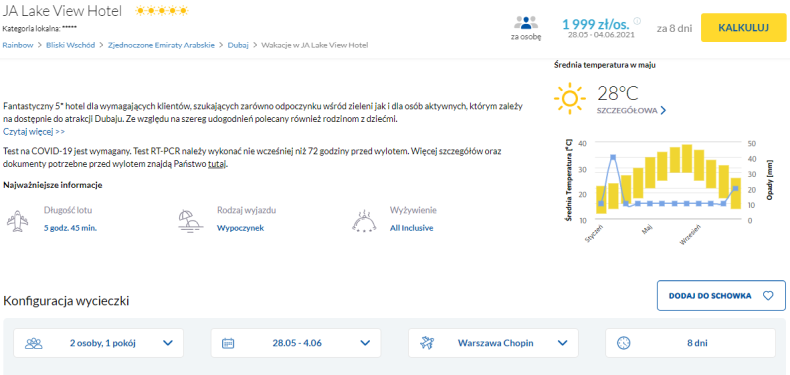Viewport: 790px width, 375px height.
Task: Click 'Średnia temperatura w maju' heading
Action: point(605,65)
